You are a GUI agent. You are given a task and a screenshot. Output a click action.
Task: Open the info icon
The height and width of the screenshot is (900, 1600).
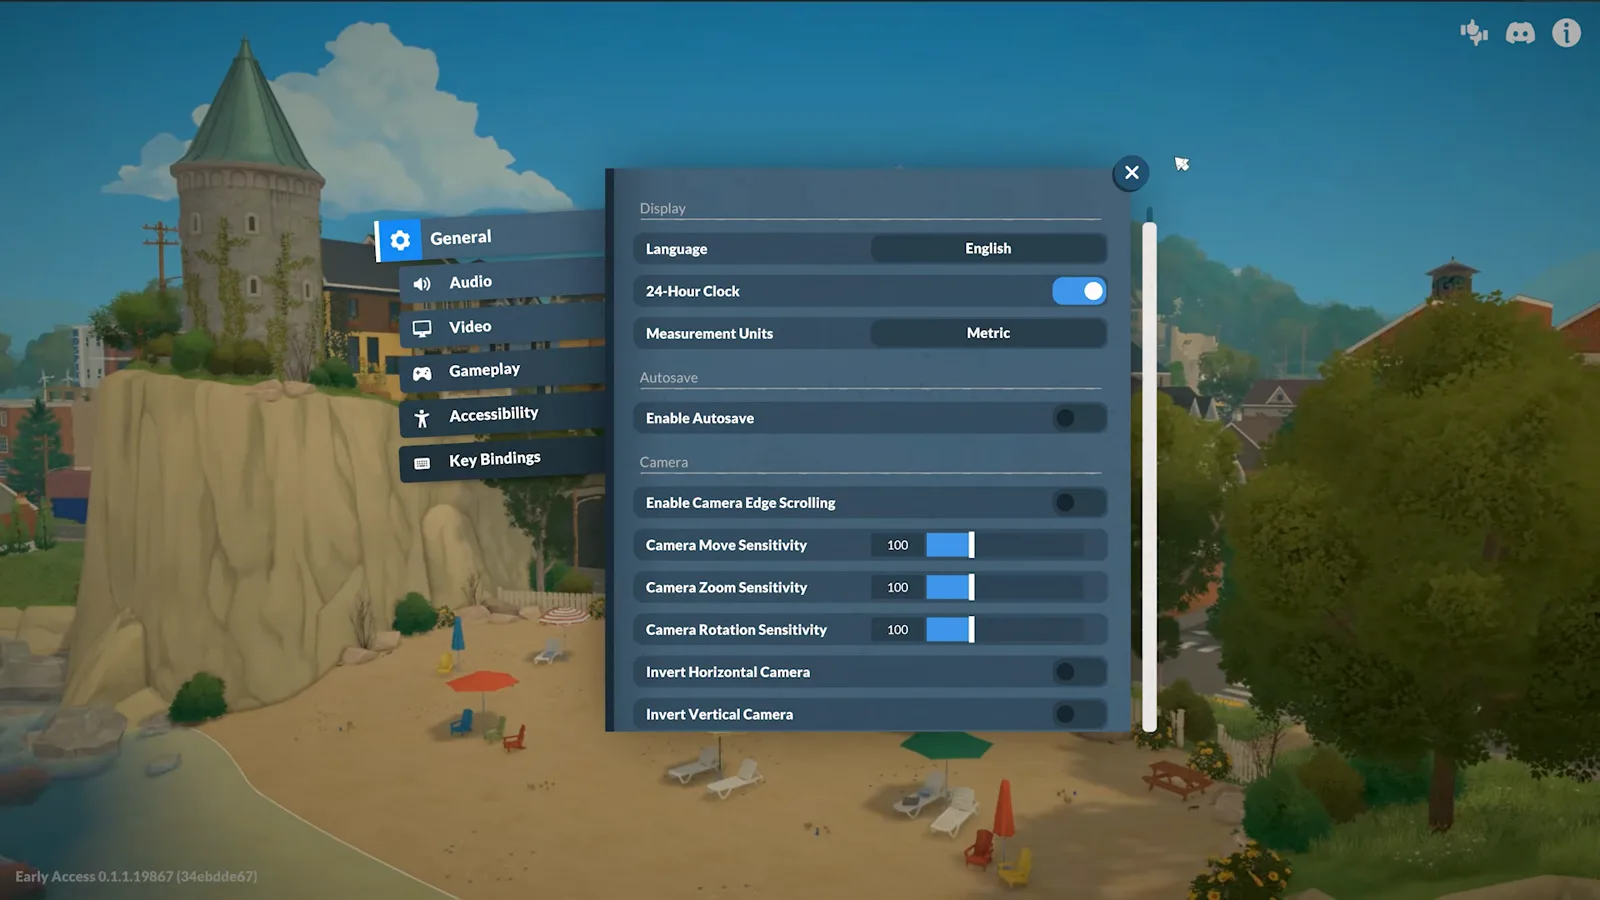(1566, 33)
